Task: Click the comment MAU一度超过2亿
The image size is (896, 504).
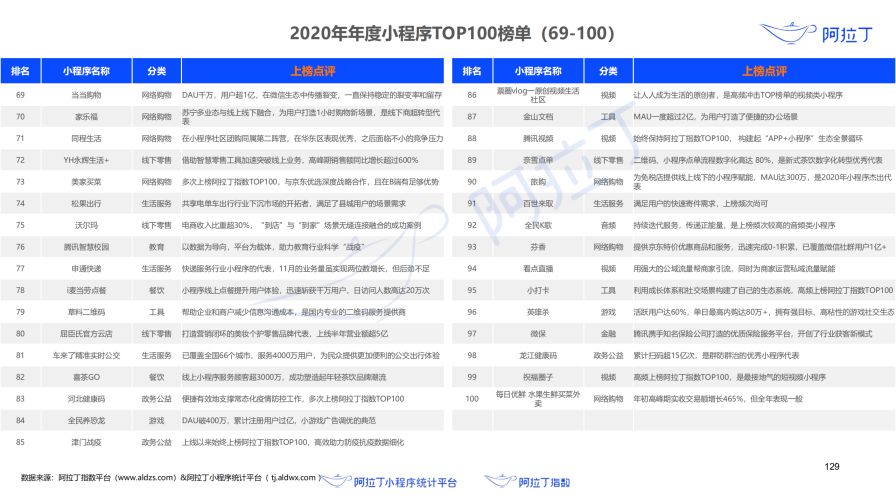Action: click(715, 117)
